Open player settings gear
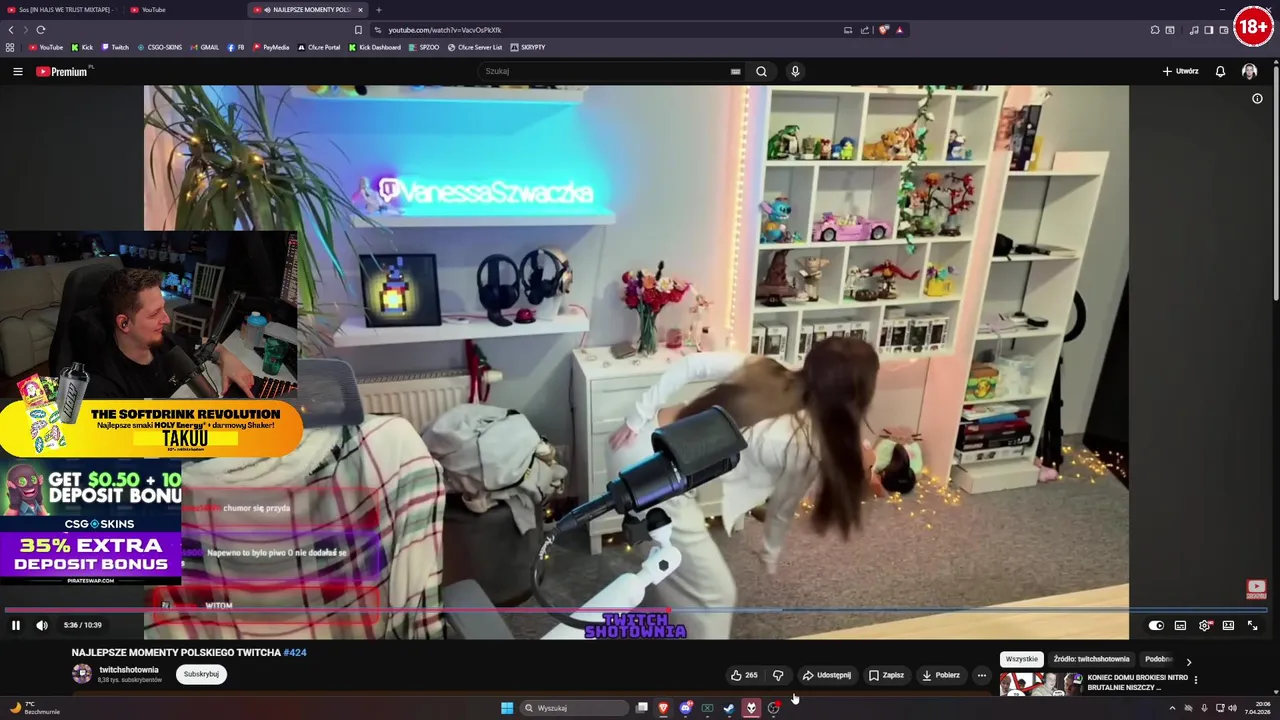This screenshot has width=1280, height=720. [1205, 625]
